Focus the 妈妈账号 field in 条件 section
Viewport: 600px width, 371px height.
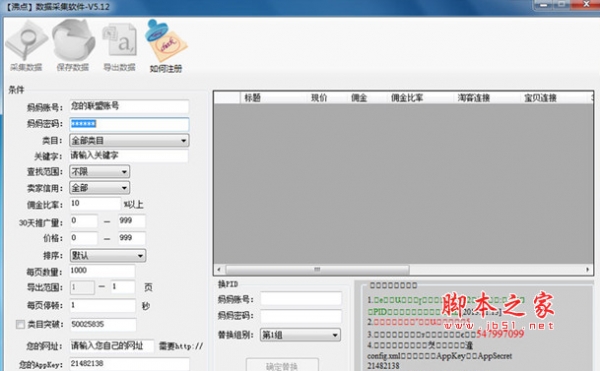point(129,106)
